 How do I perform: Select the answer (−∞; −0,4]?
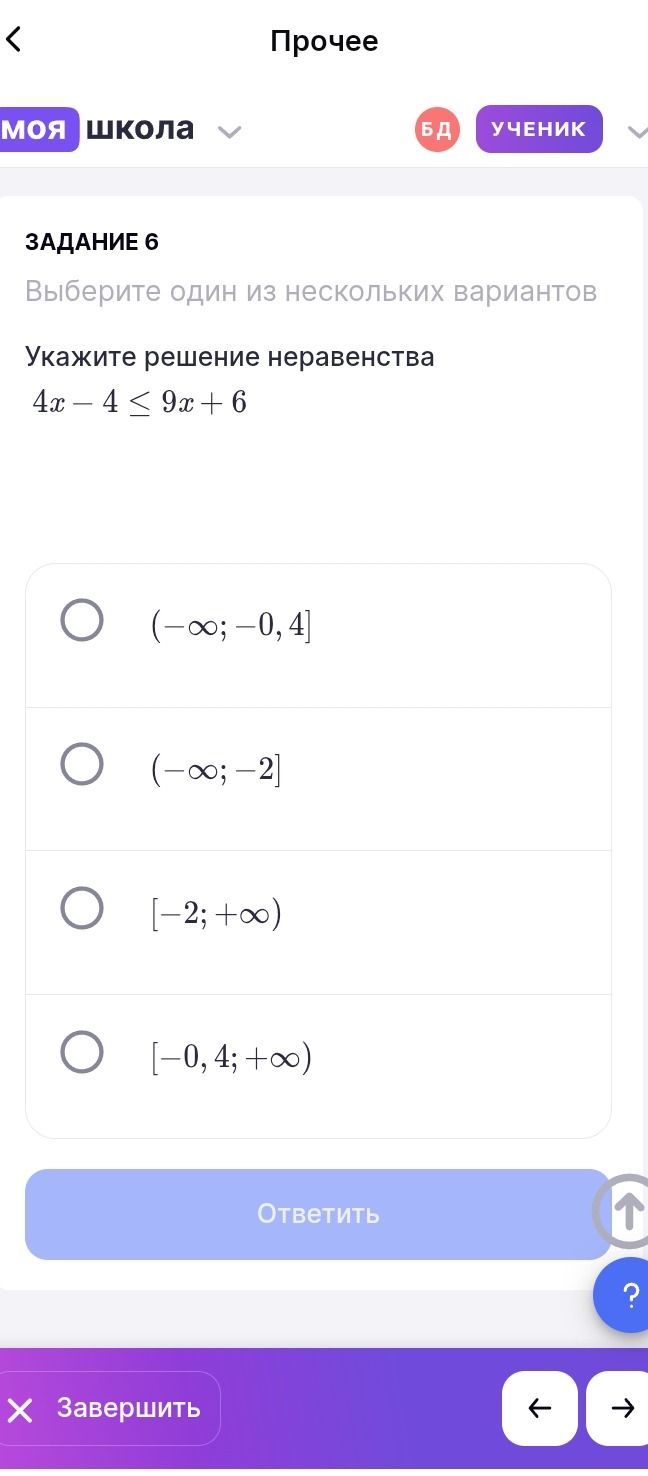318,636
